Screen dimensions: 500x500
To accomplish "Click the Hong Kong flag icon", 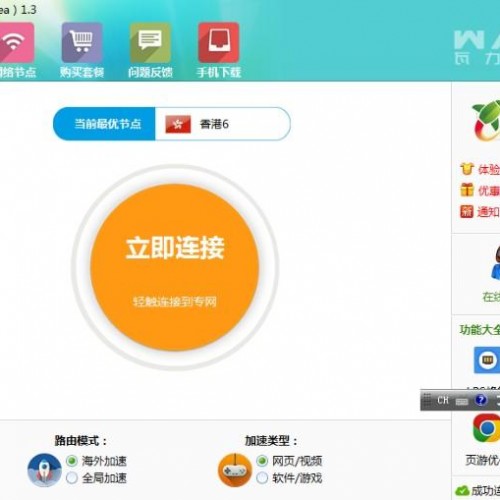I will pos(178,124).
